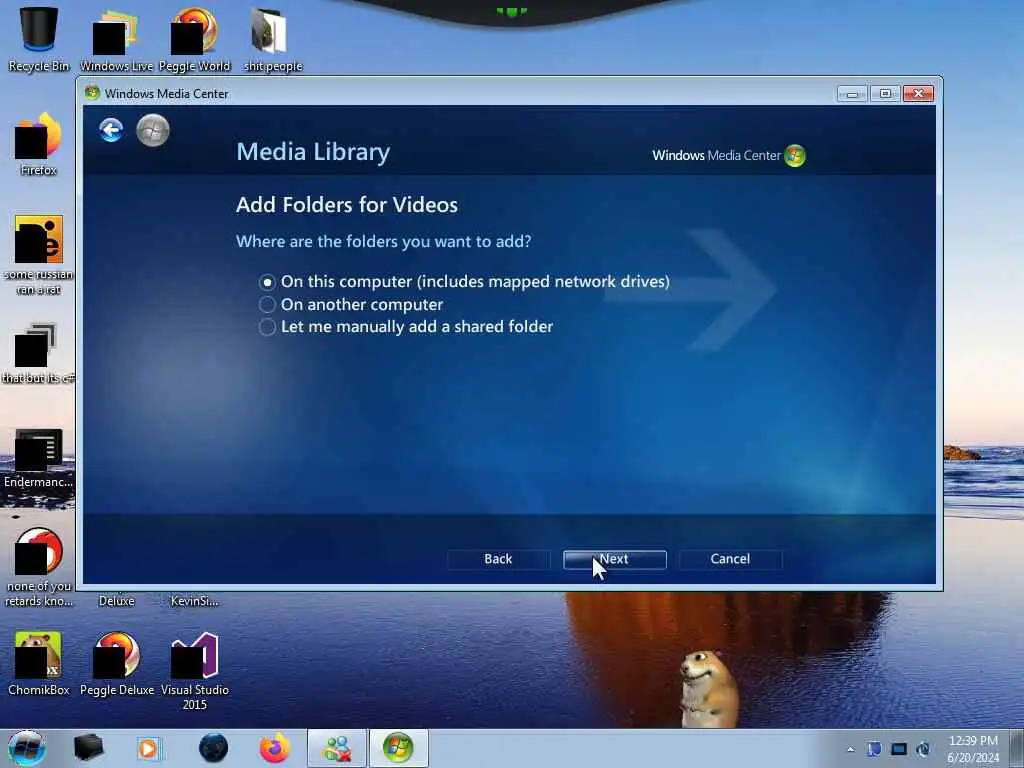
Task: Select the 'shit people' folder icon
Action: [272, 39]
